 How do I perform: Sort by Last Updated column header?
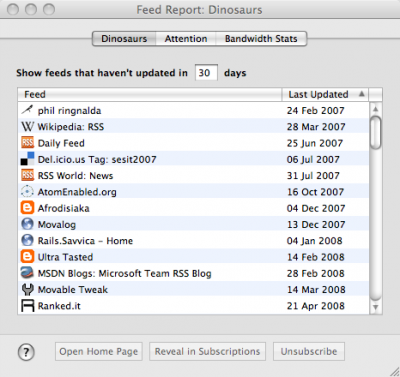[326, 95]
